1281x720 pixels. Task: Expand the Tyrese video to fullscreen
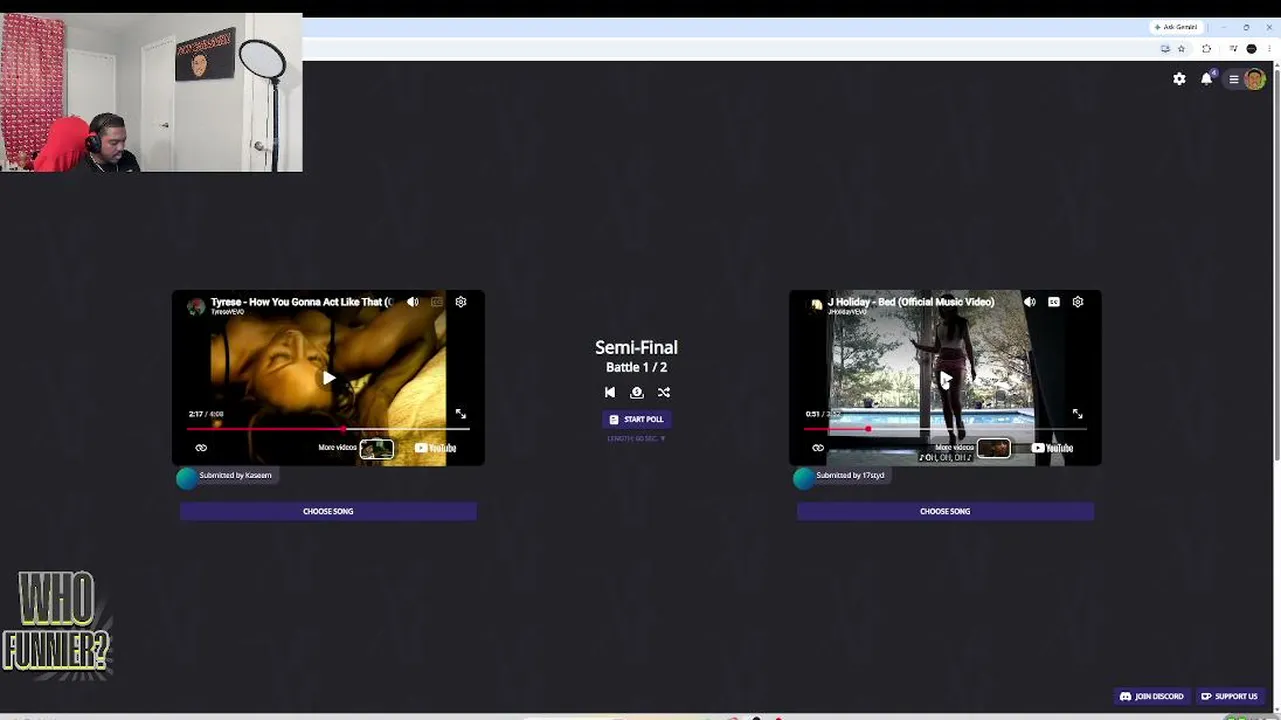461,414
